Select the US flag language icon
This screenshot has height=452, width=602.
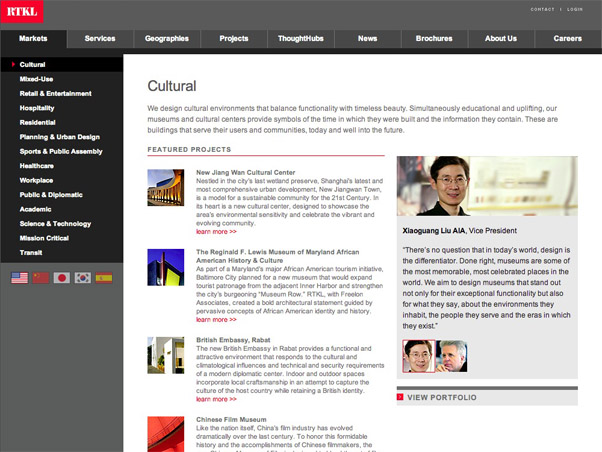(x=20, y=277)
